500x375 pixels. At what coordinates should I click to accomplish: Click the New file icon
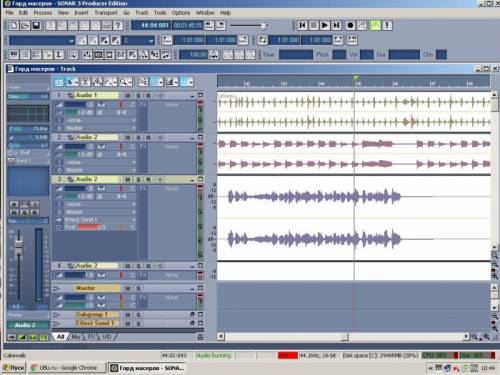[14, 26]
